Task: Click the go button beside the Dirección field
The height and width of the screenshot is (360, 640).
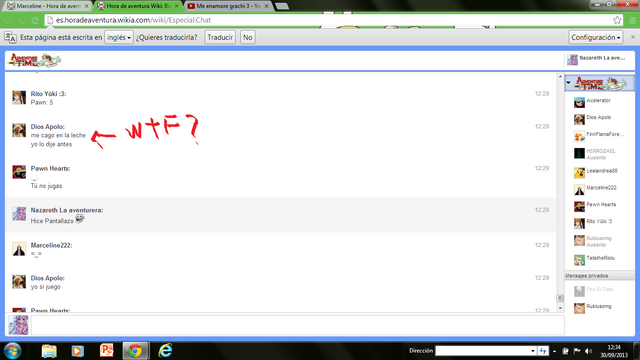Action: click(543, 351)
